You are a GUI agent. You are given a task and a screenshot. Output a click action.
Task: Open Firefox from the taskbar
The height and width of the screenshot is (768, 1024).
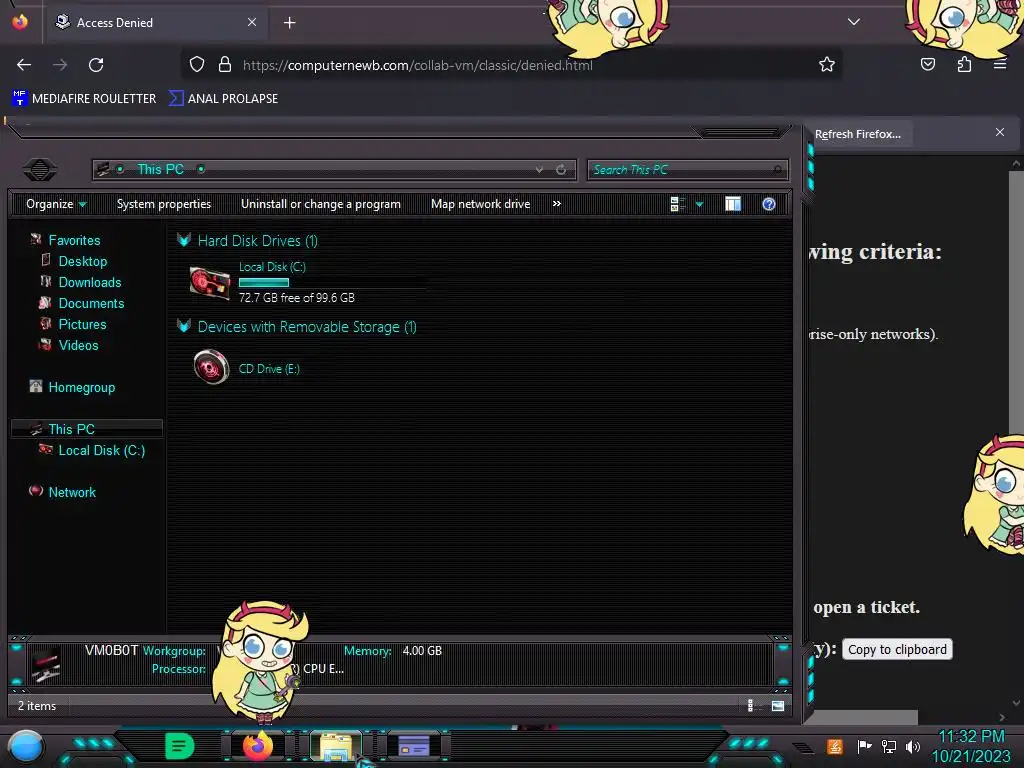pyautogui.click(x=257, y=746)
